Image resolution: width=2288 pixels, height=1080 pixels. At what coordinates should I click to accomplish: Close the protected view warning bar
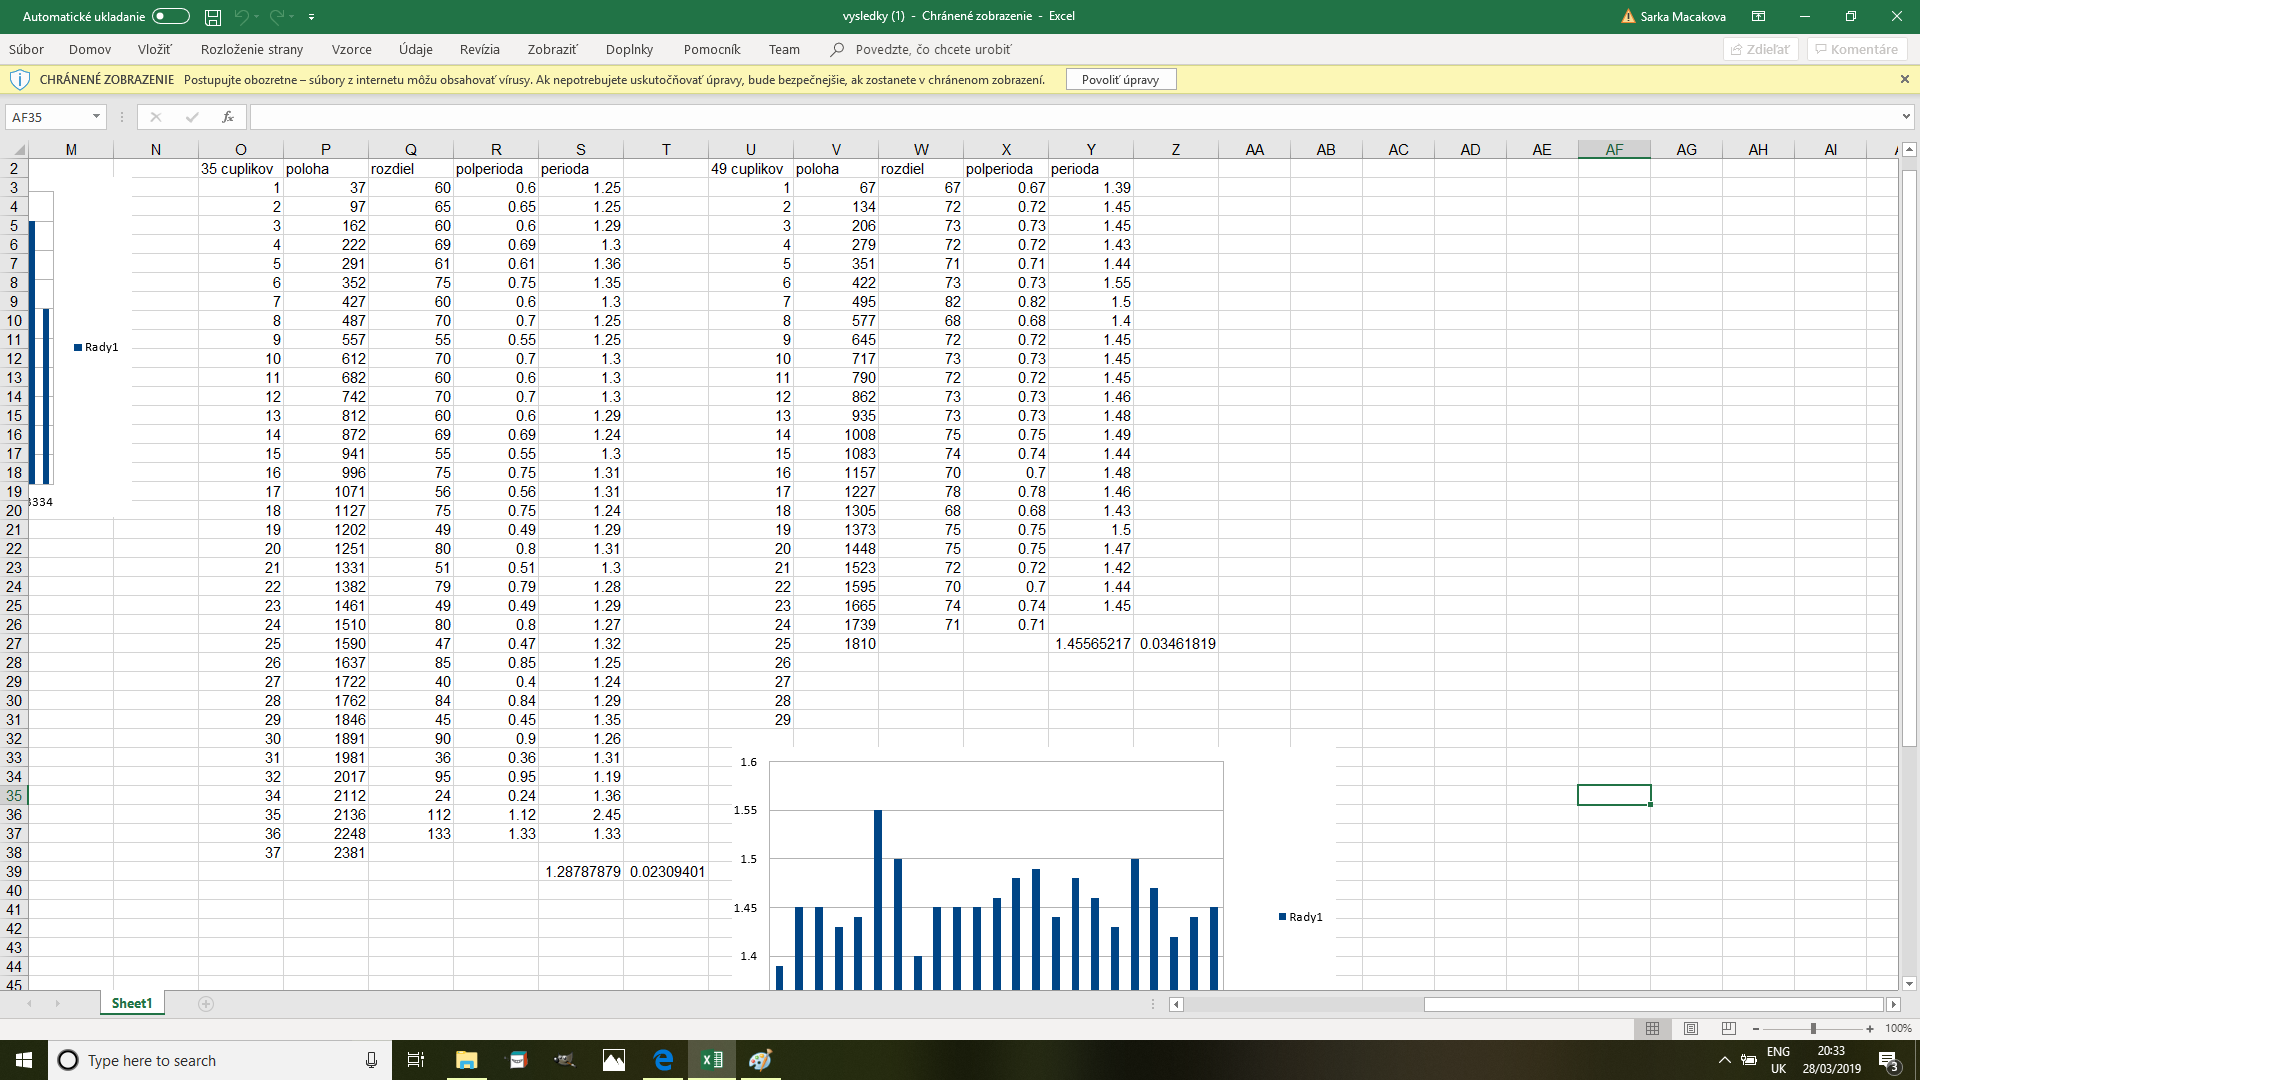(x=1904, y=79)
